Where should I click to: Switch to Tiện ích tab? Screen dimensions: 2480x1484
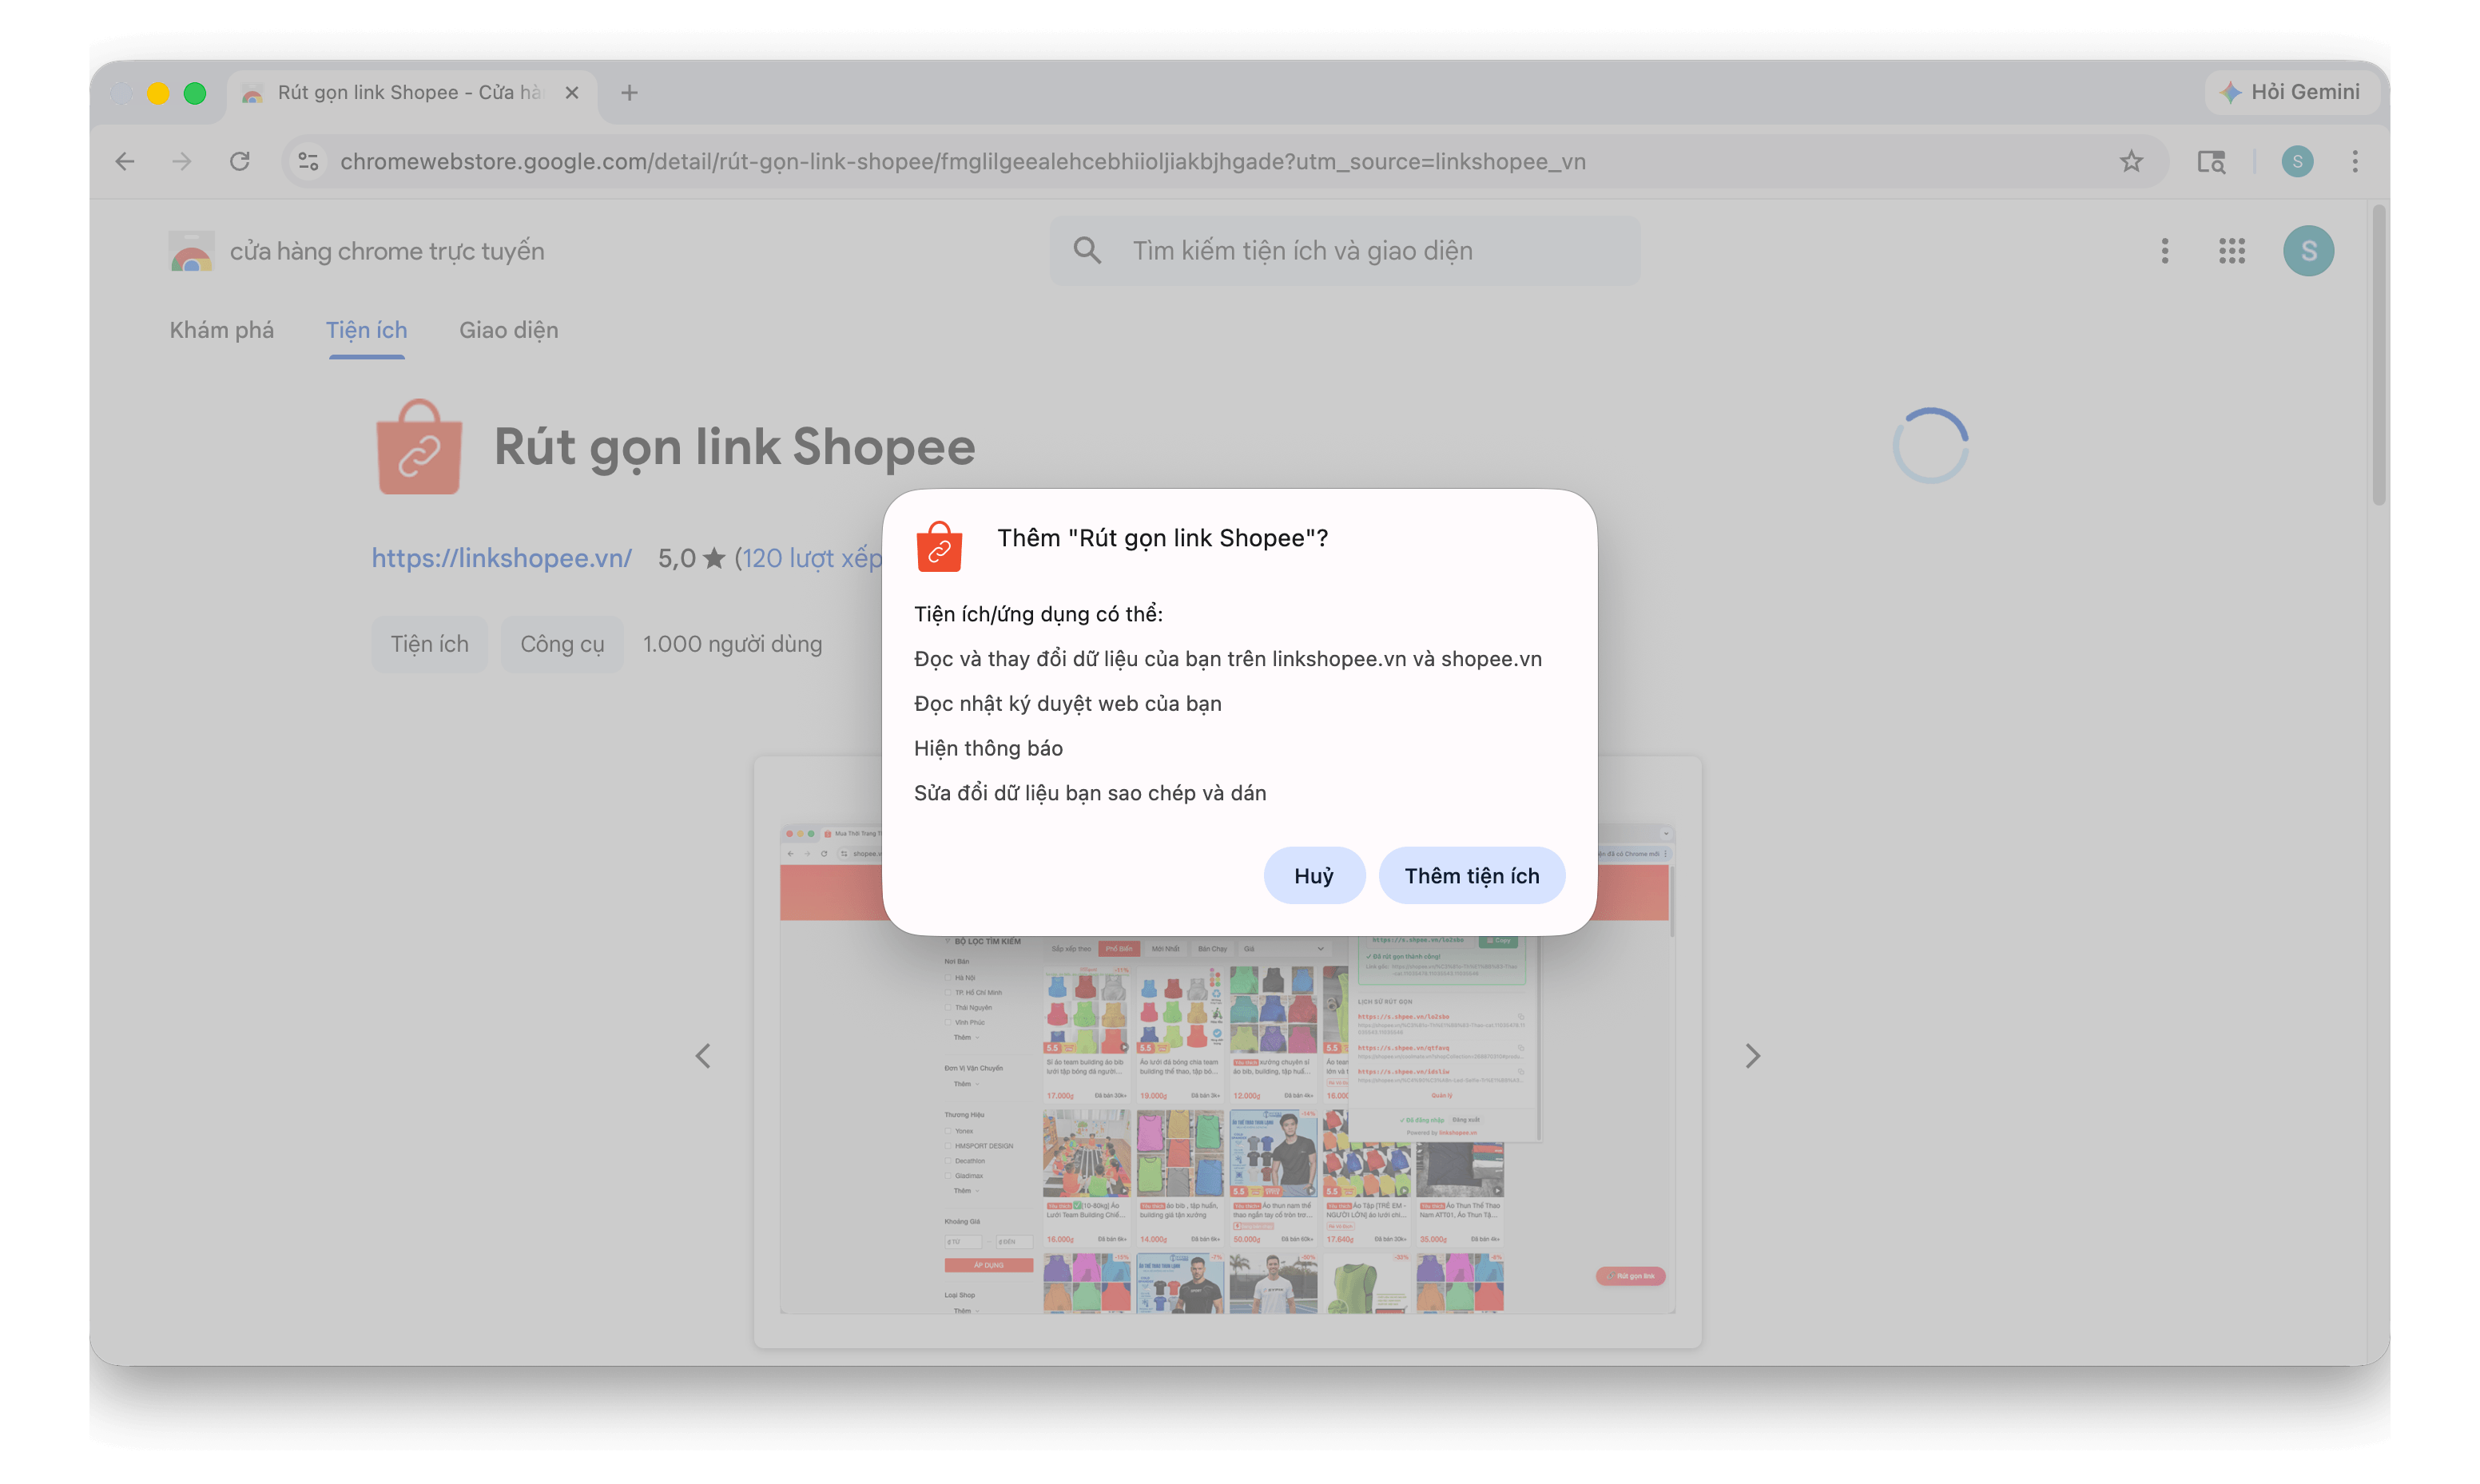coord(367,330)
